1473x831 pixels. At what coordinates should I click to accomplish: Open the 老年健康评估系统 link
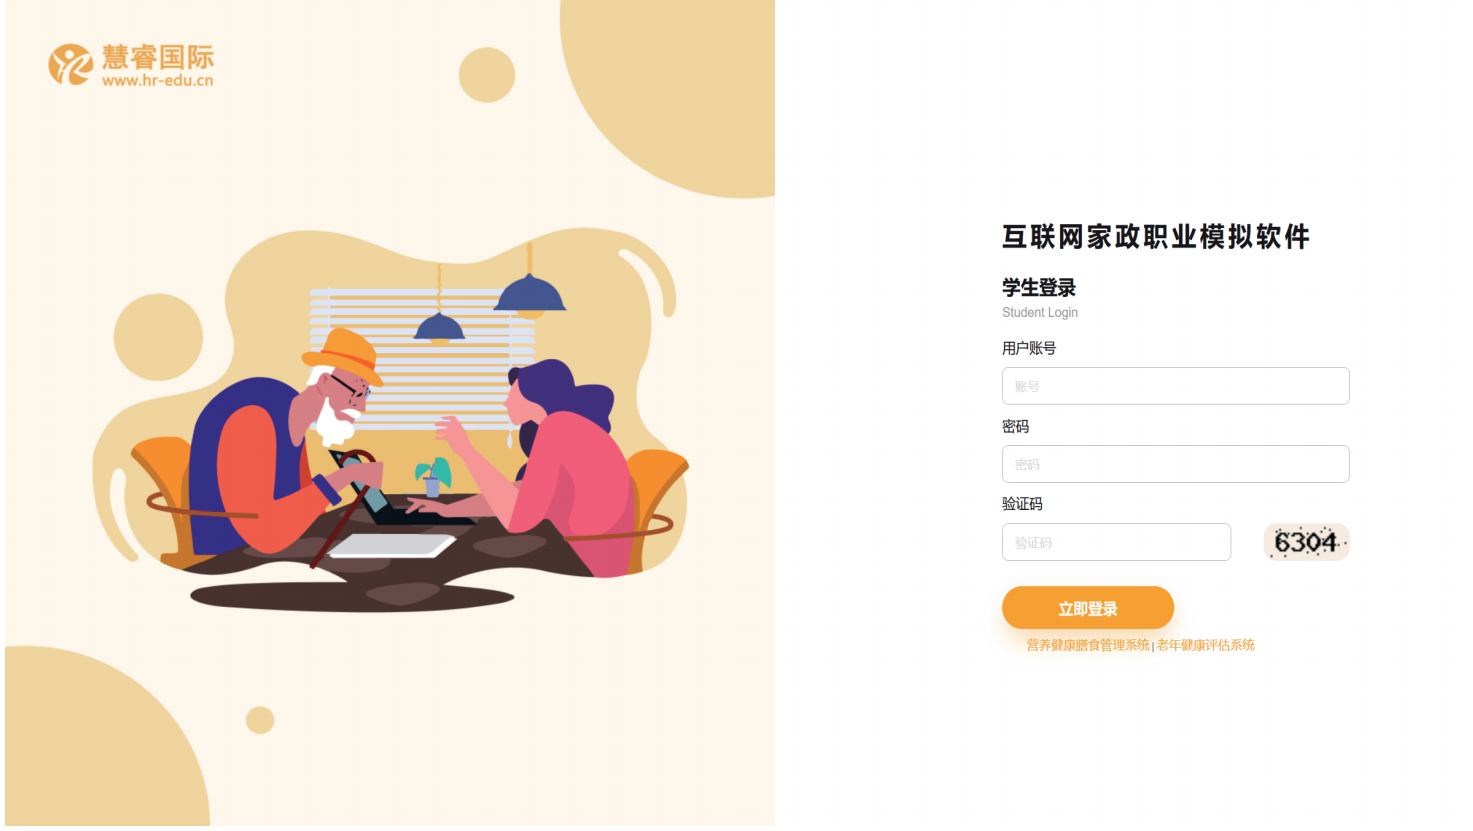[x=1206, y=645]
